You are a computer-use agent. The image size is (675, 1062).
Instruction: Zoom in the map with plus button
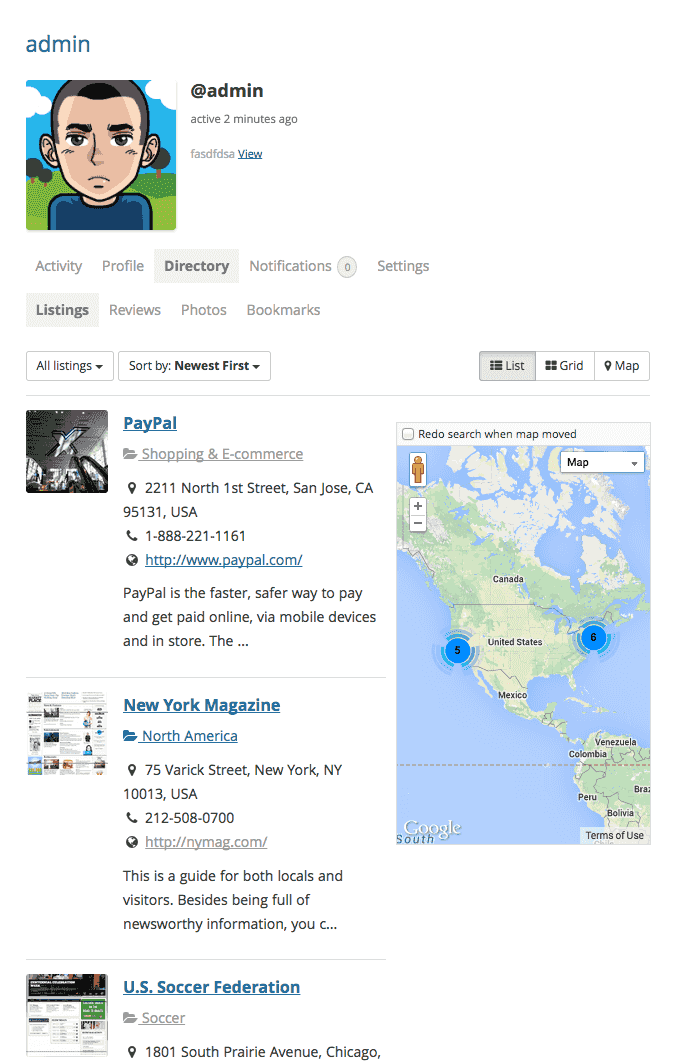tap(418, 506)
